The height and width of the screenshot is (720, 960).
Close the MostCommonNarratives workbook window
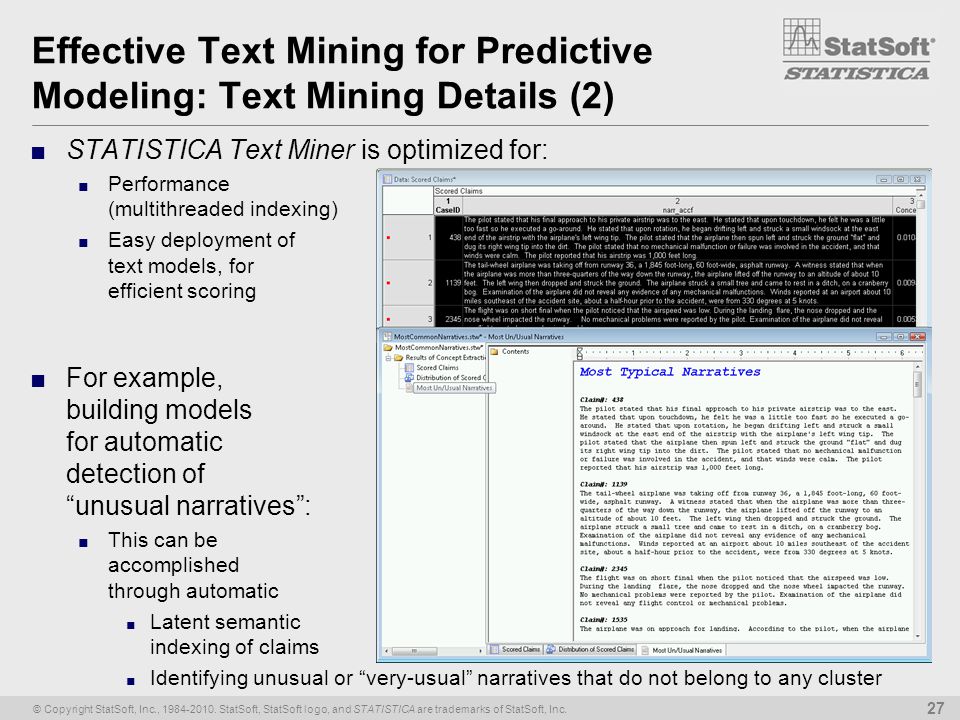917,337
